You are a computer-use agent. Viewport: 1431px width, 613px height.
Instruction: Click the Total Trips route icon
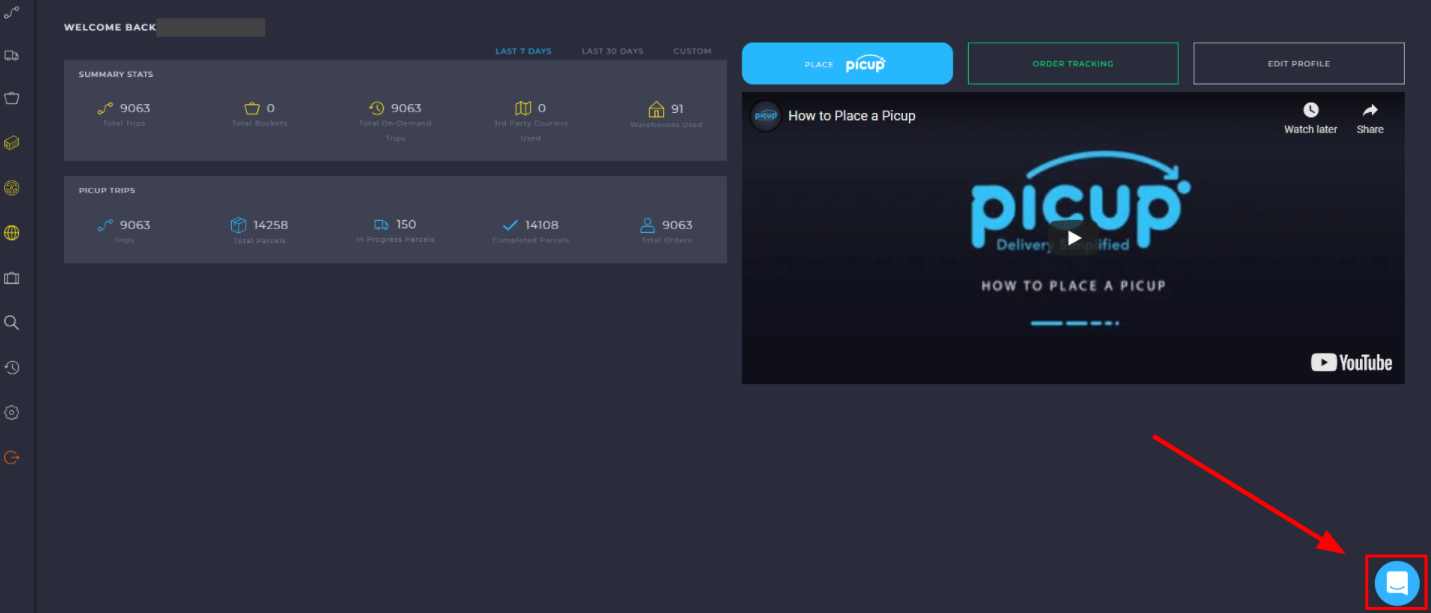click(x=105, y=108)
